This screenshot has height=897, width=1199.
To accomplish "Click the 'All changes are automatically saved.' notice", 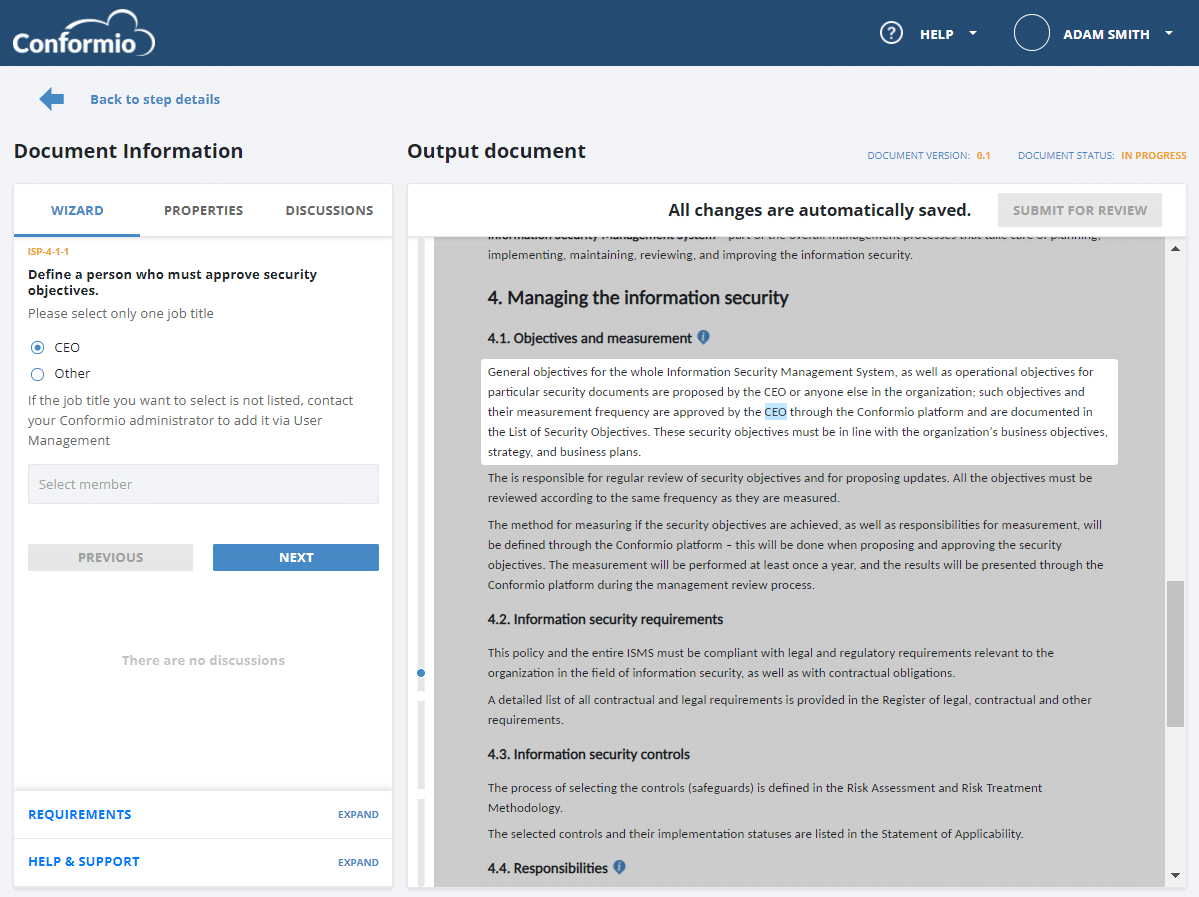I will 820,210.
